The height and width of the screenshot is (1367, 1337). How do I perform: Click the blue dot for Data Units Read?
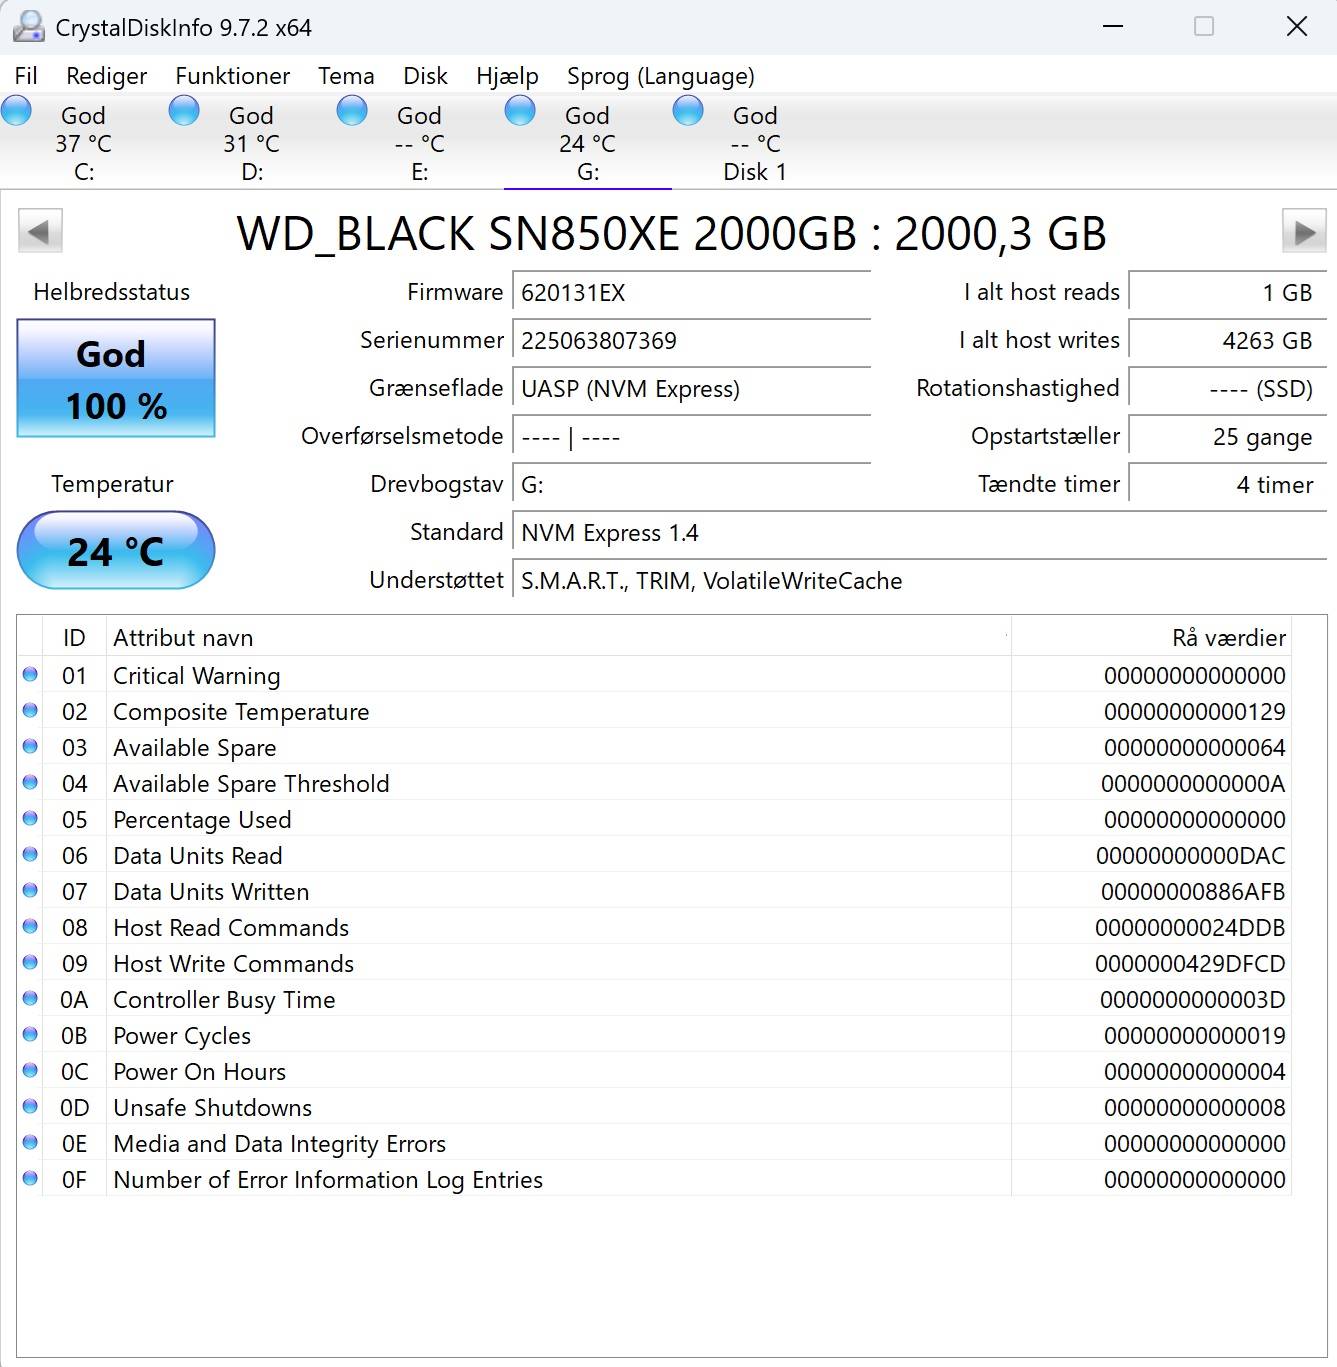[x=30, y=855]
